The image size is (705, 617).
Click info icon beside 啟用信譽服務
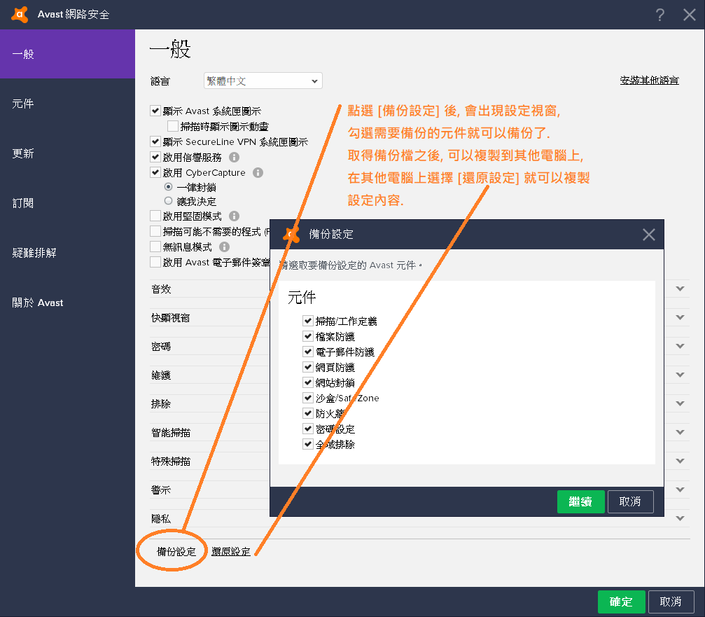234,157
